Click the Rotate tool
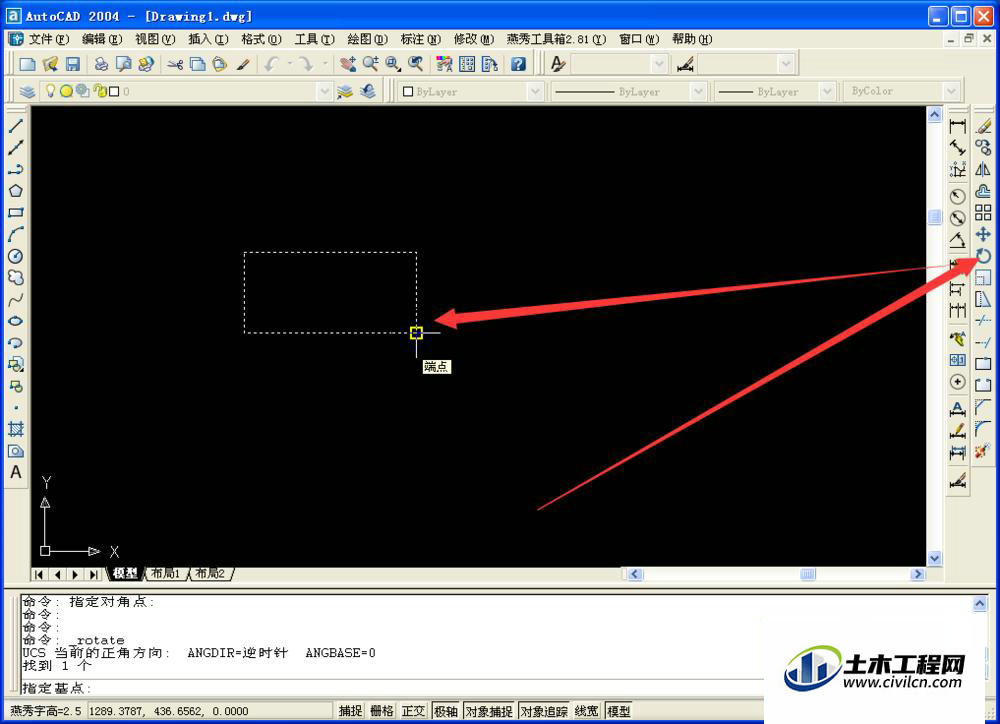The height and width of the screenshot is (724, 1000). tap(983, 256)
